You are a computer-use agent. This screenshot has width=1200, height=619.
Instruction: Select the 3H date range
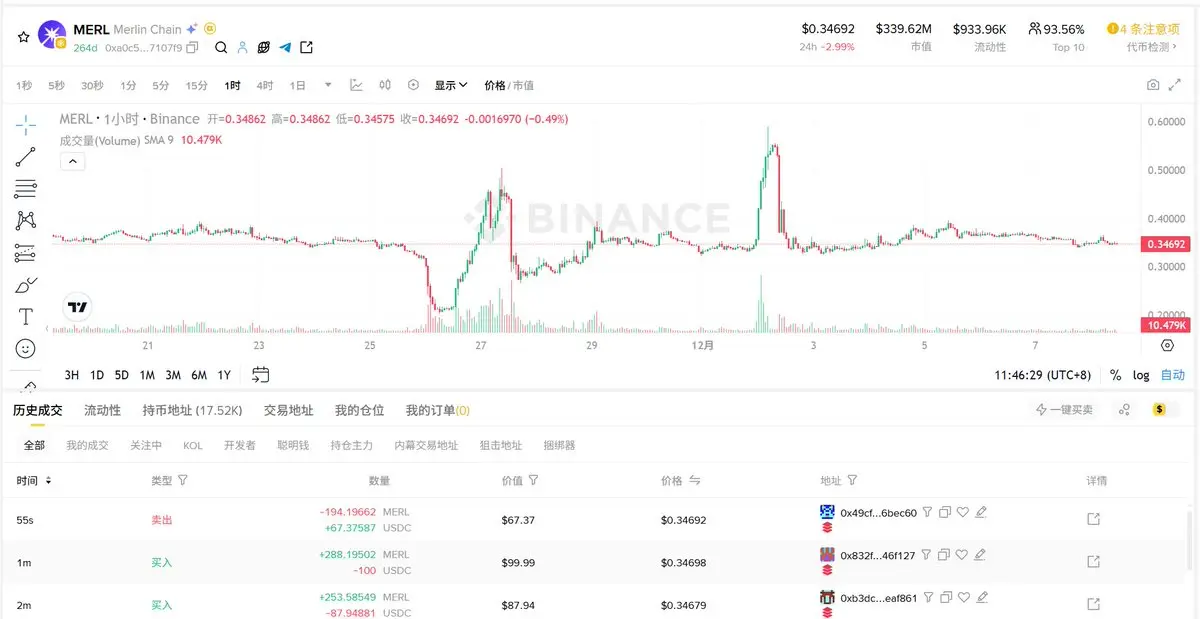pos(72,375)
